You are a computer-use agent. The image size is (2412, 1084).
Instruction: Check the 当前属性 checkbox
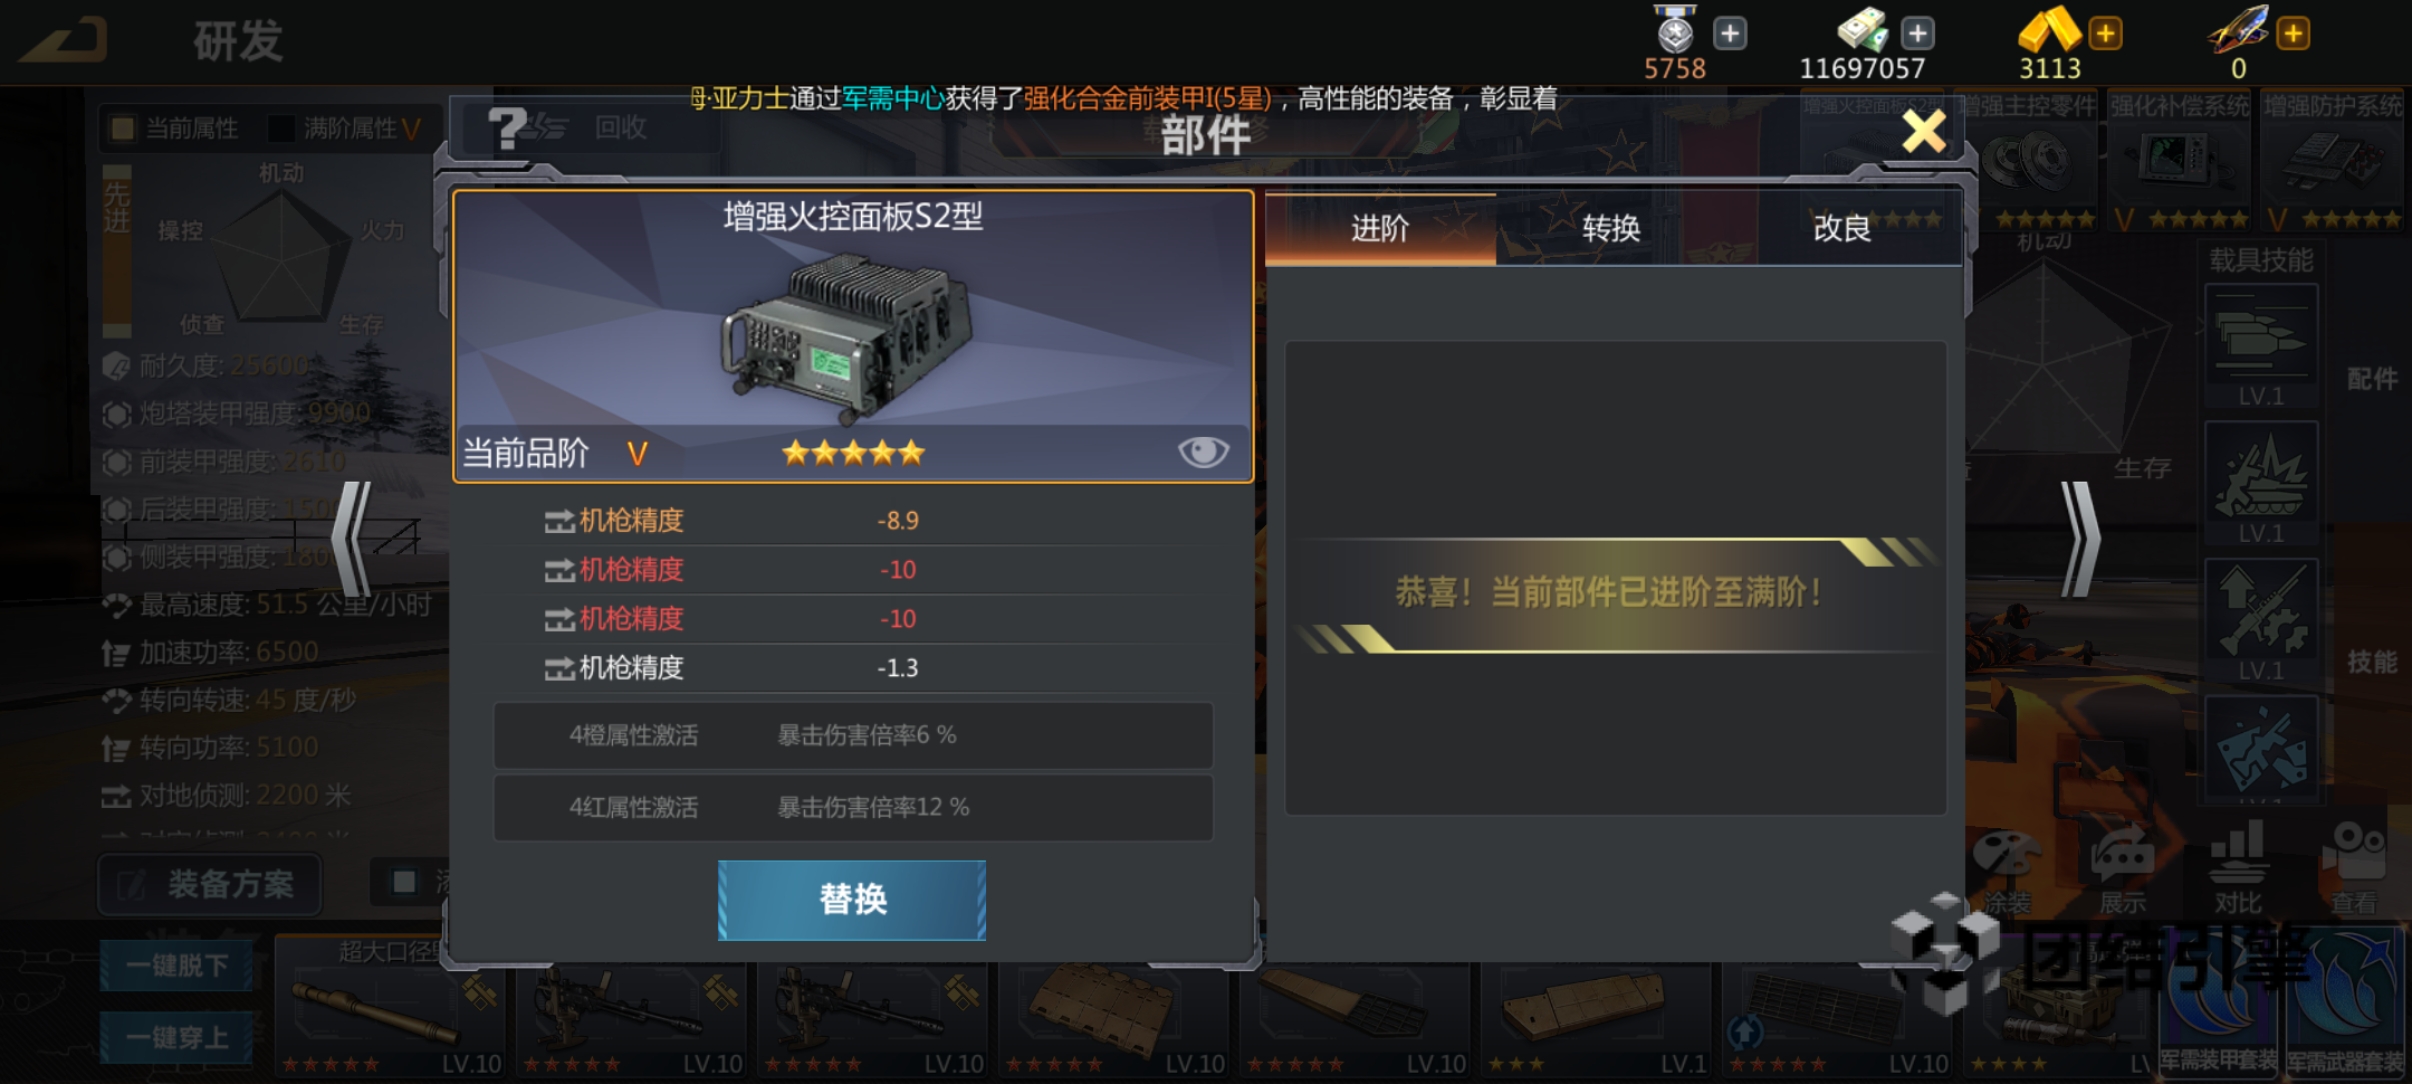click(x=123, y=128)
